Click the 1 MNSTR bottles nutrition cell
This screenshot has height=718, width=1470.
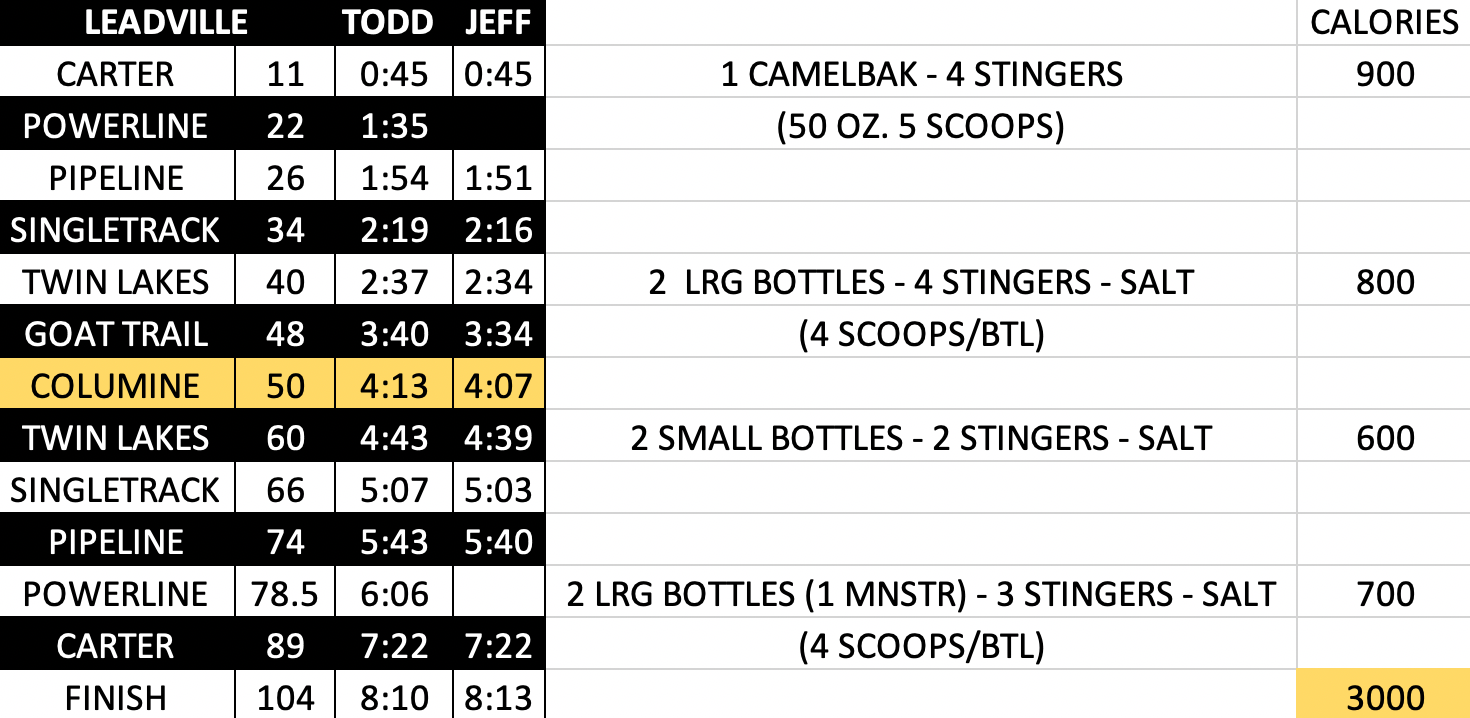coord(921,594)
